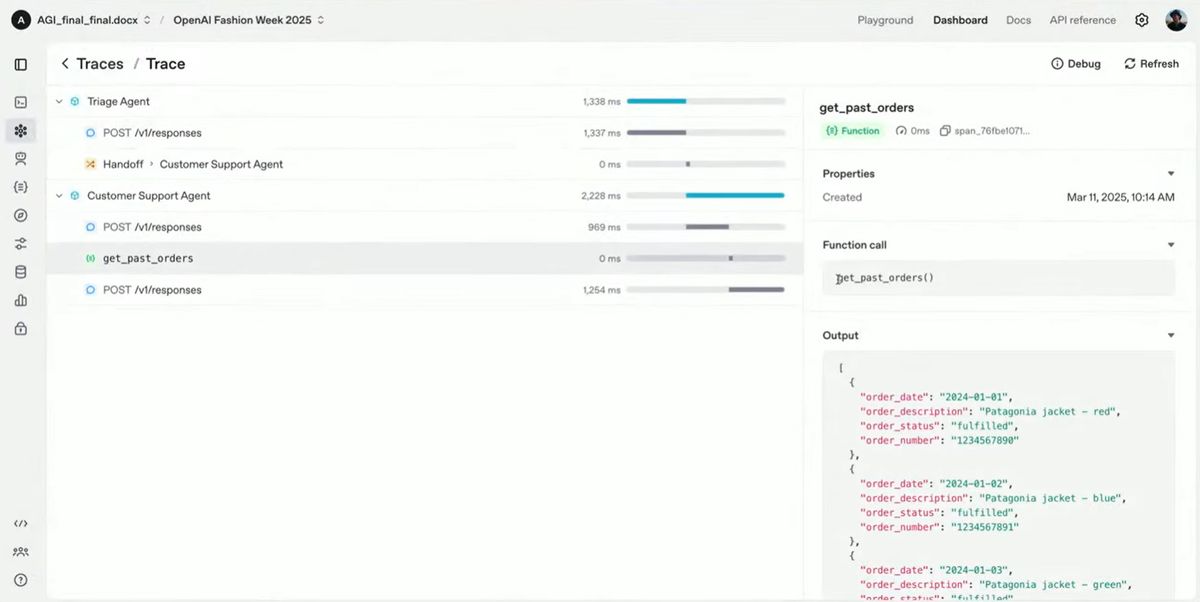Open the robot Assistants sidebar icon

21,158
